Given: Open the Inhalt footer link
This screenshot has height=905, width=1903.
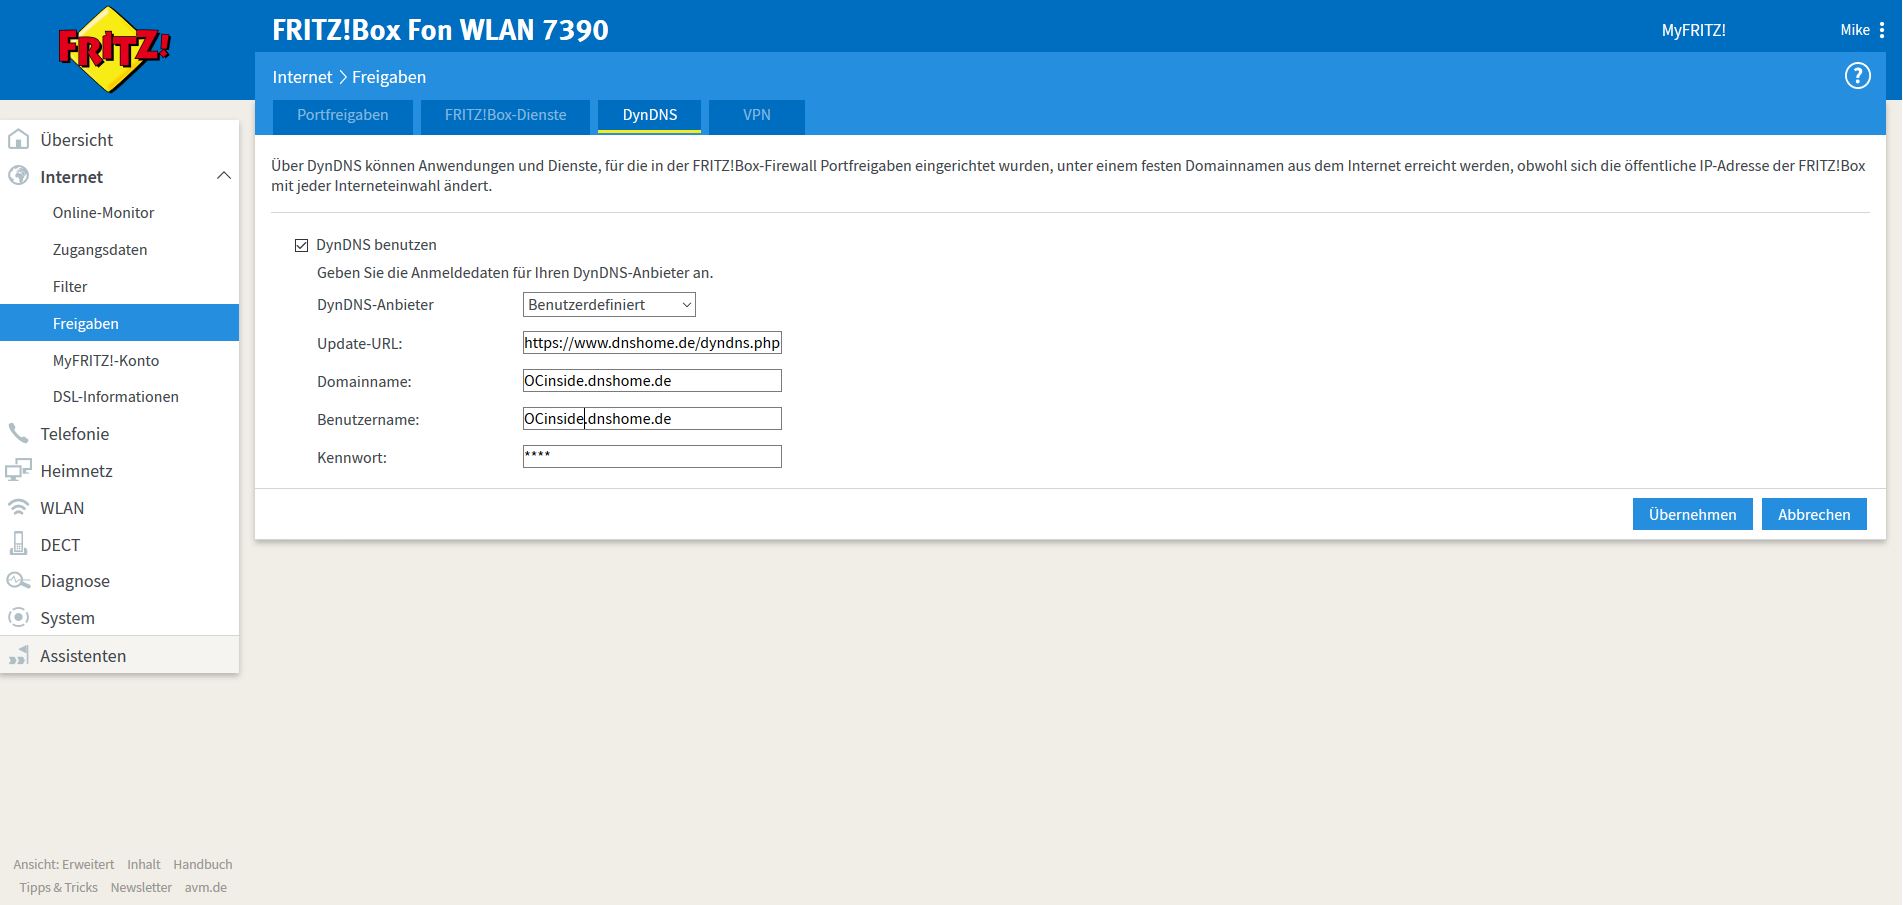Looking at the screenshot, I should tap(144, 864).
